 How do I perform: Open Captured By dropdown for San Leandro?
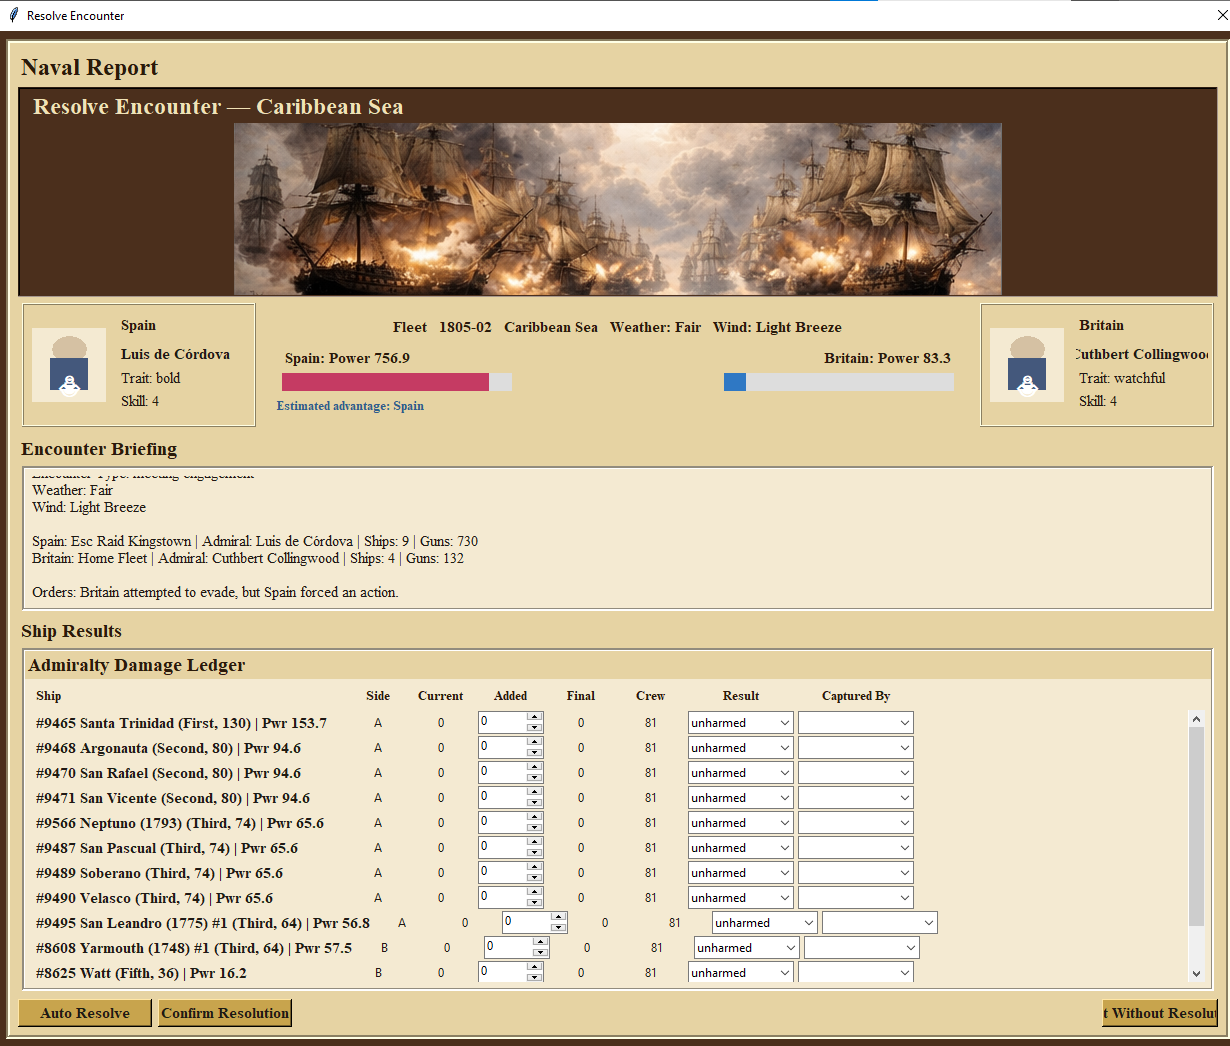(879, 923)
